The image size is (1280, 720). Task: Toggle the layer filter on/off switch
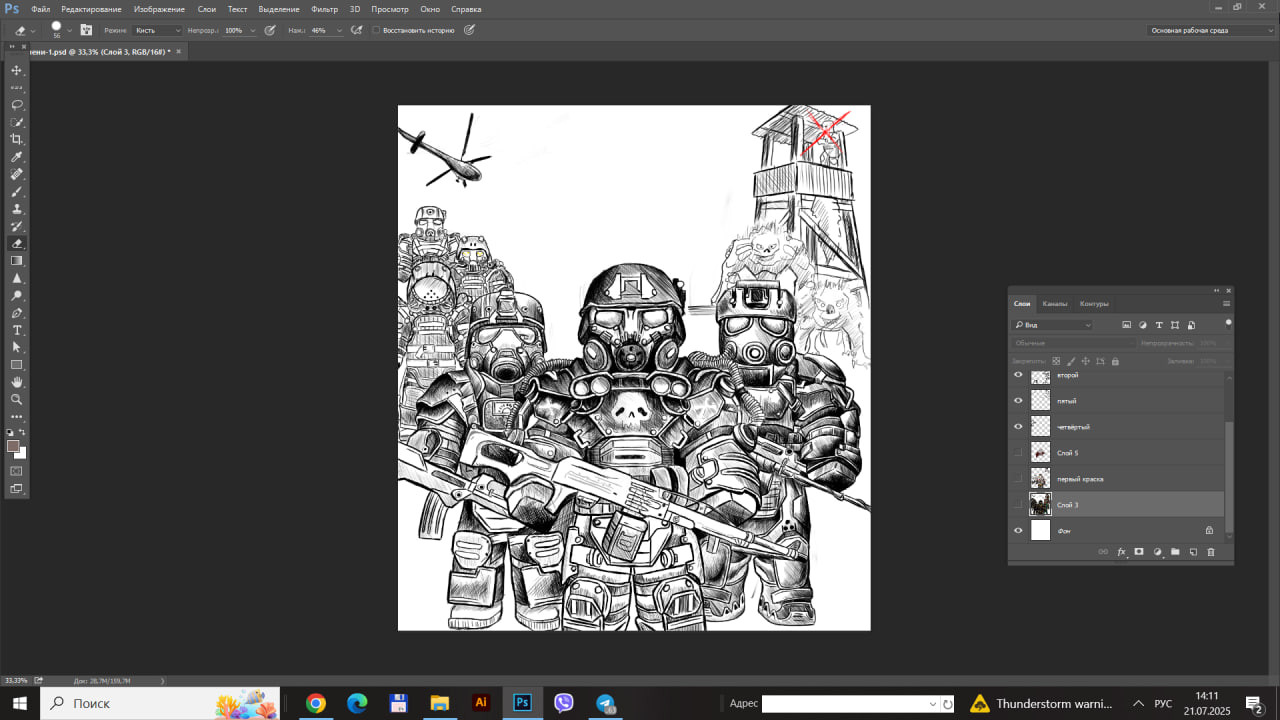1228,323
